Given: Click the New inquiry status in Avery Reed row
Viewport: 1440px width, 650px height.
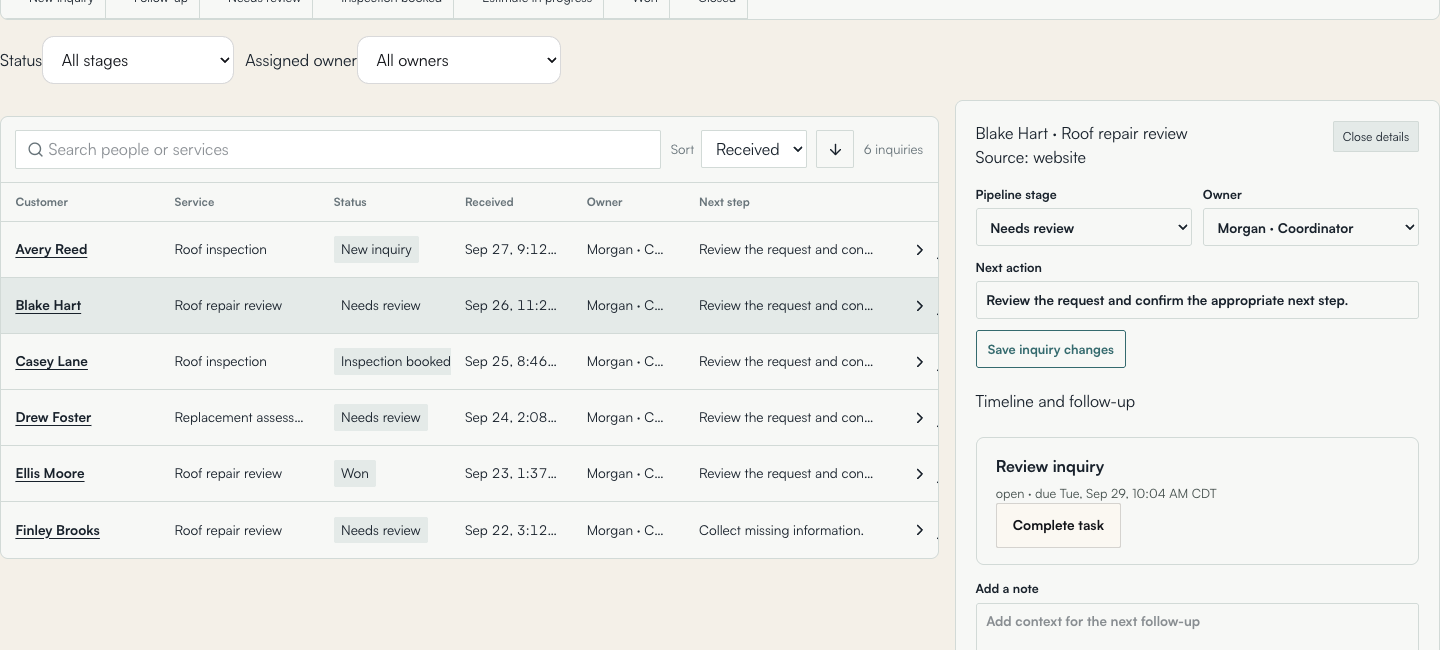Looking at the screenshot, I should tap(376, 250).
